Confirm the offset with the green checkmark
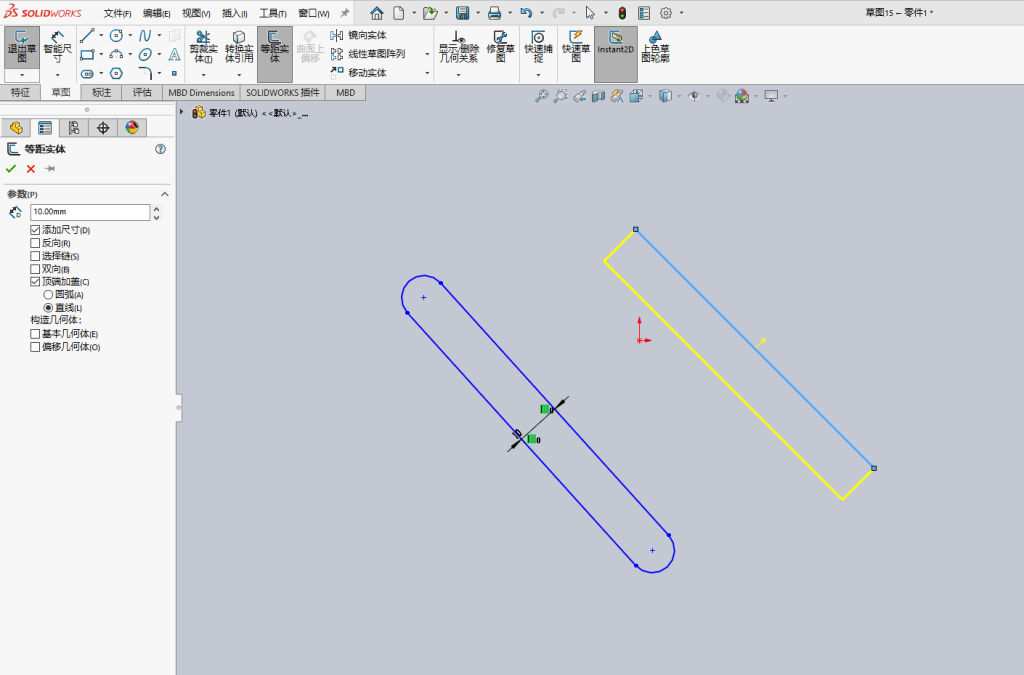Screen dimensions: 1024x675 click(x=10, y=169)
